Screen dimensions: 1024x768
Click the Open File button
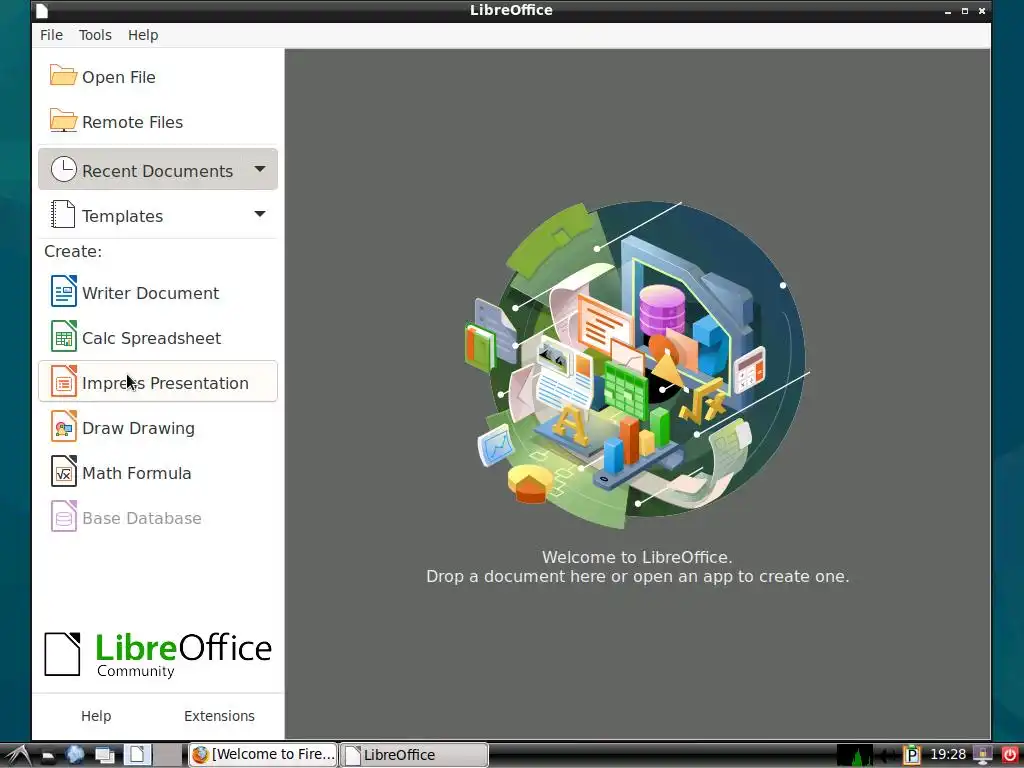(x=157, y=76)
